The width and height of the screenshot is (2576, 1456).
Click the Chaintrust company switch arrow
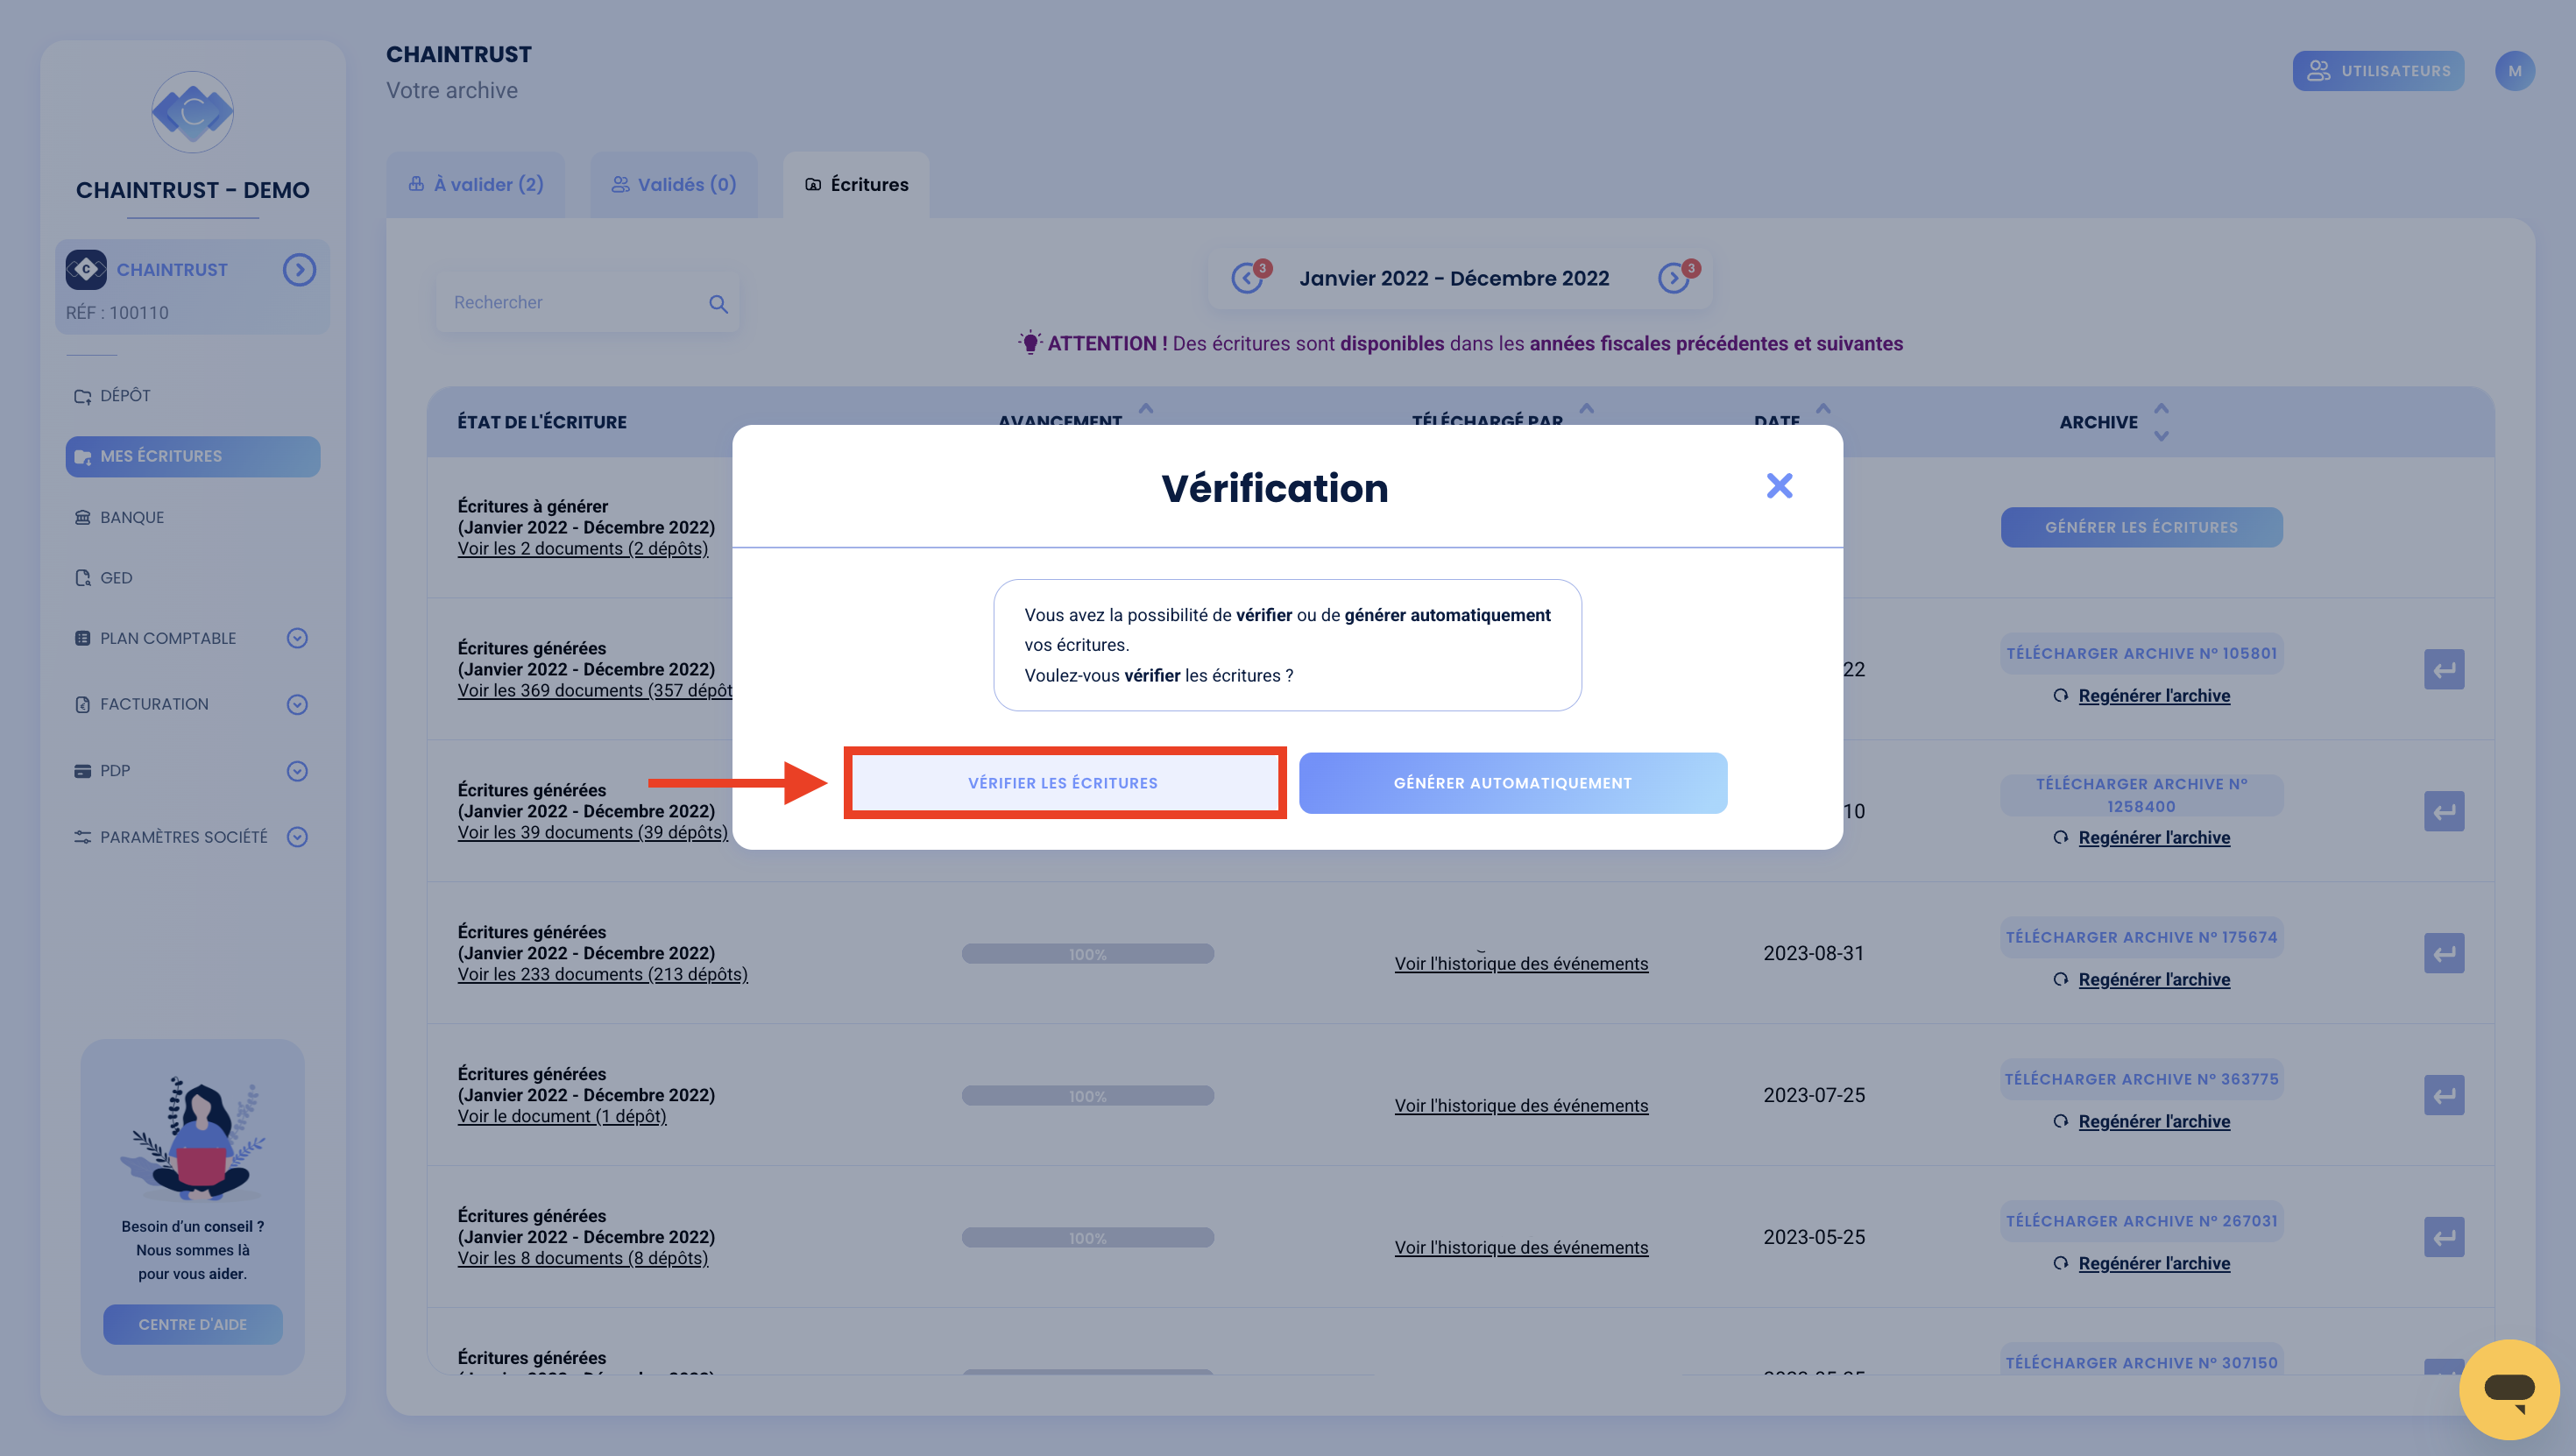(299, 270)
